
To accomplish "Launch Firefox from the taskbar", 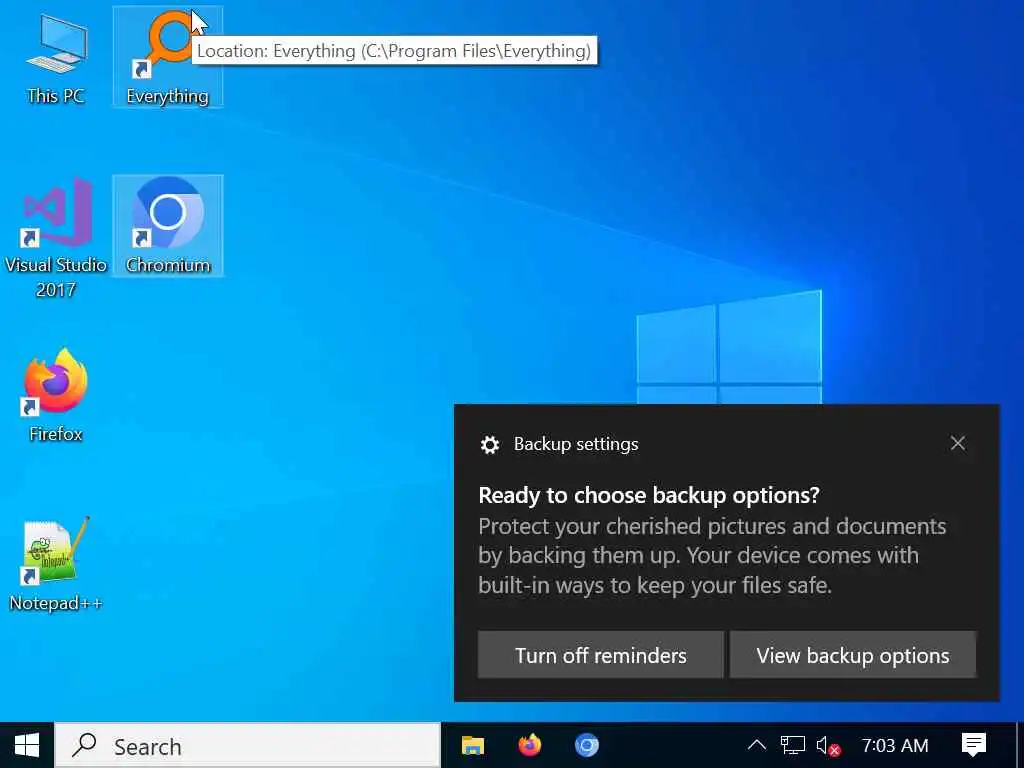I will tap(530, 745).
